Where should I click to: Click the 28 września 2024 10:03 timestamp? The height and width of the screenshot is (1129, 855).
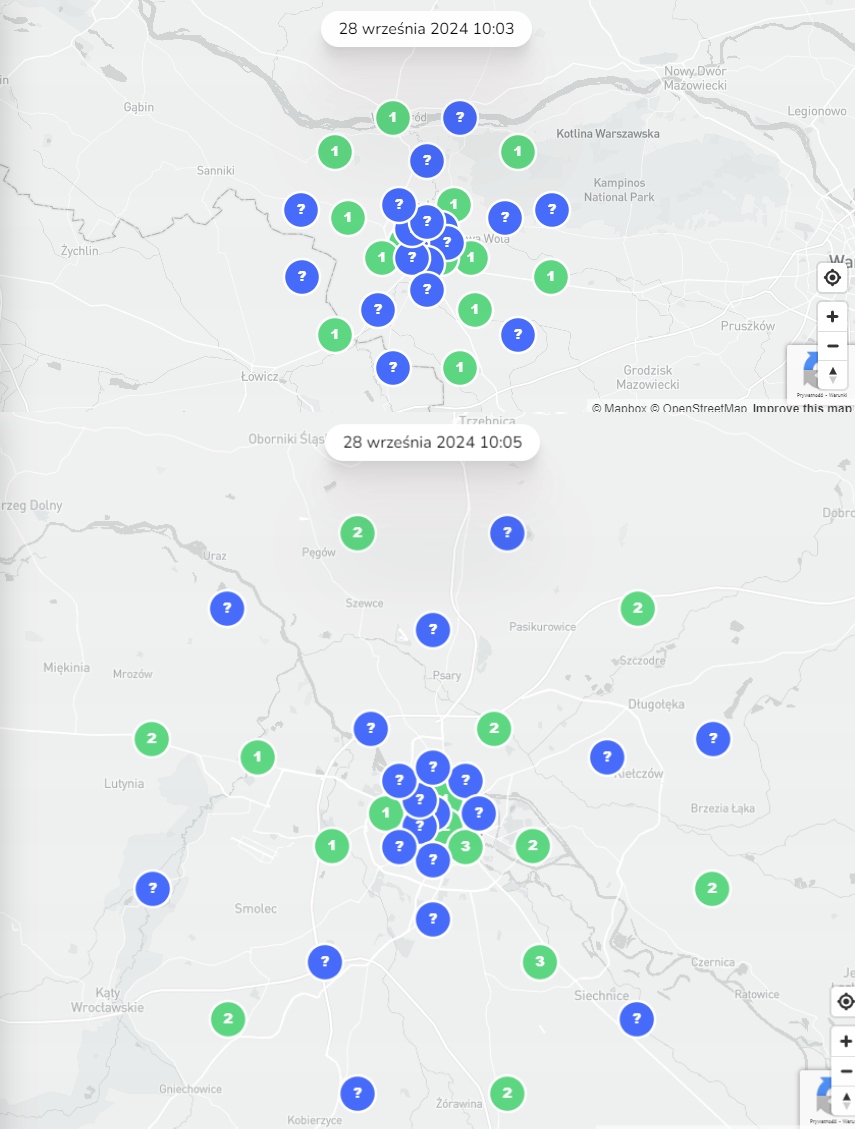click(x=426, y=29)
